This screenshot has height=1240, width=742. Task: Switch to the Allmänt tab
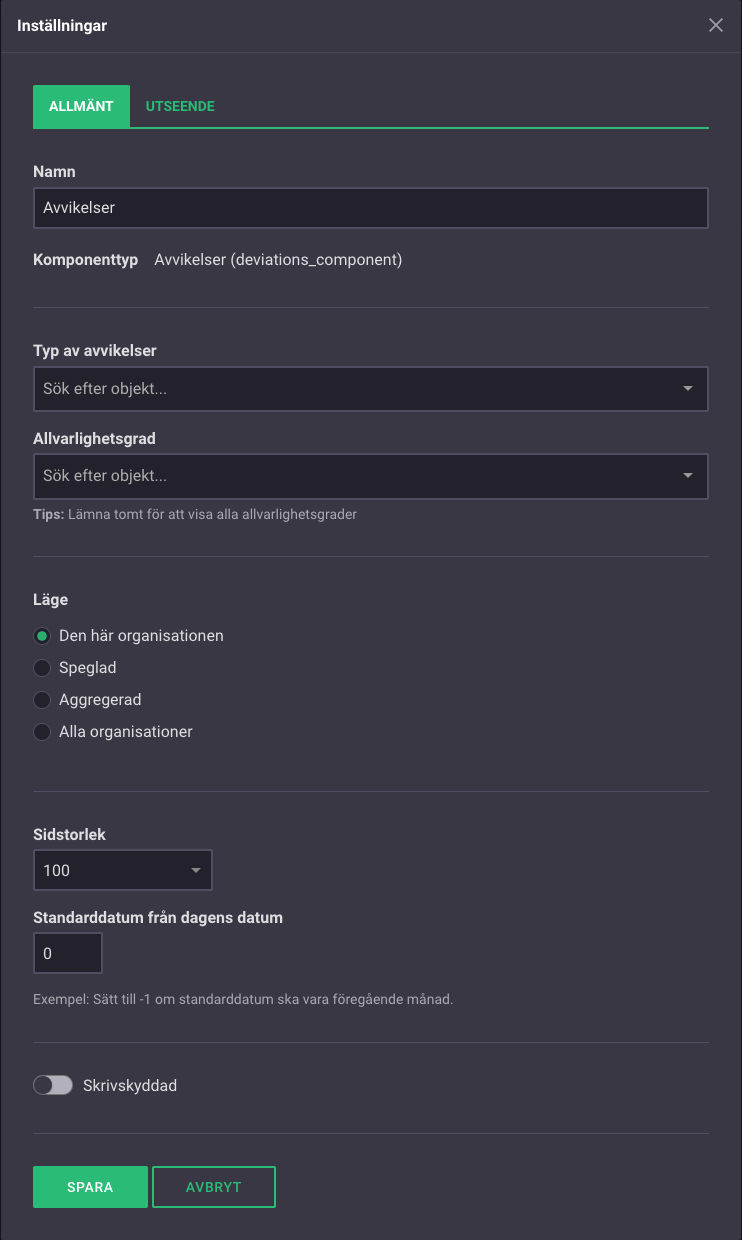coord(81,106)
